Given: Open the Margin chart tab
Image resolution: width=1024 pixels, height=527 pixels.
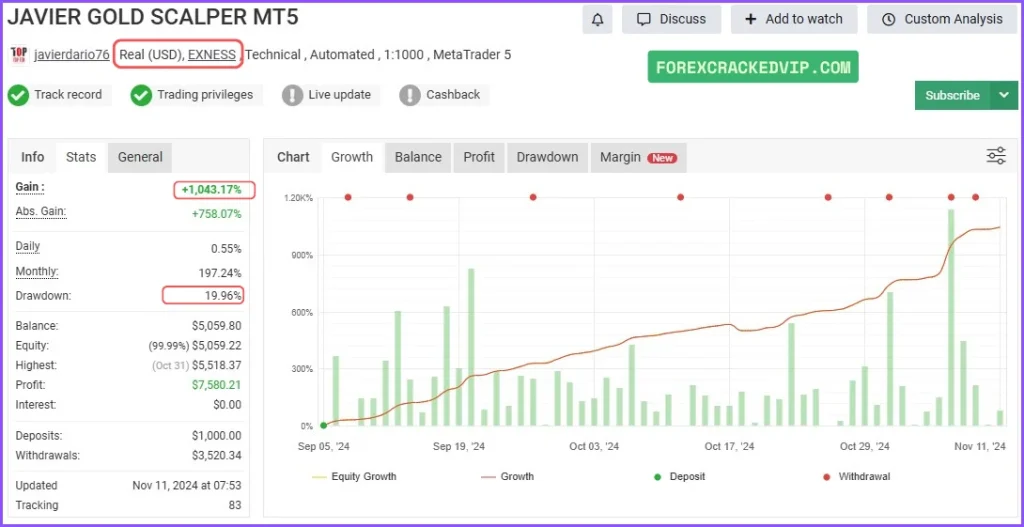Looking at the screenshot, I should pos(639,157).
